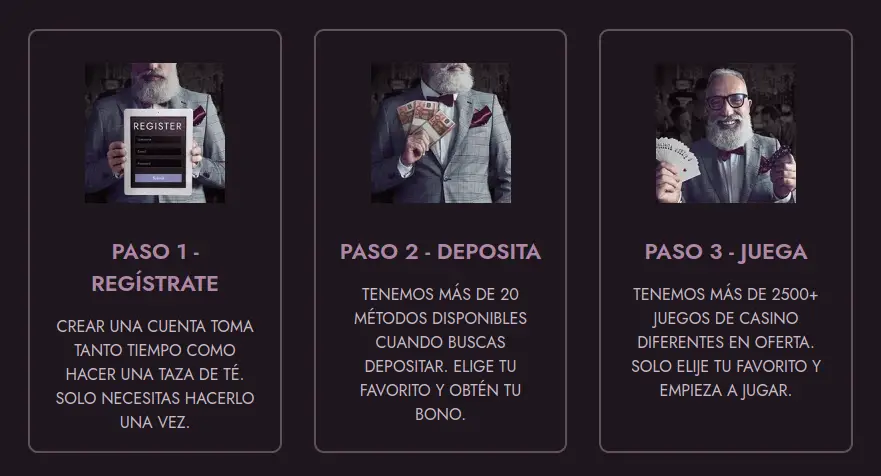Click the Submit button on tablet image
The image size is (881, 476).
[x=158, y=178]
